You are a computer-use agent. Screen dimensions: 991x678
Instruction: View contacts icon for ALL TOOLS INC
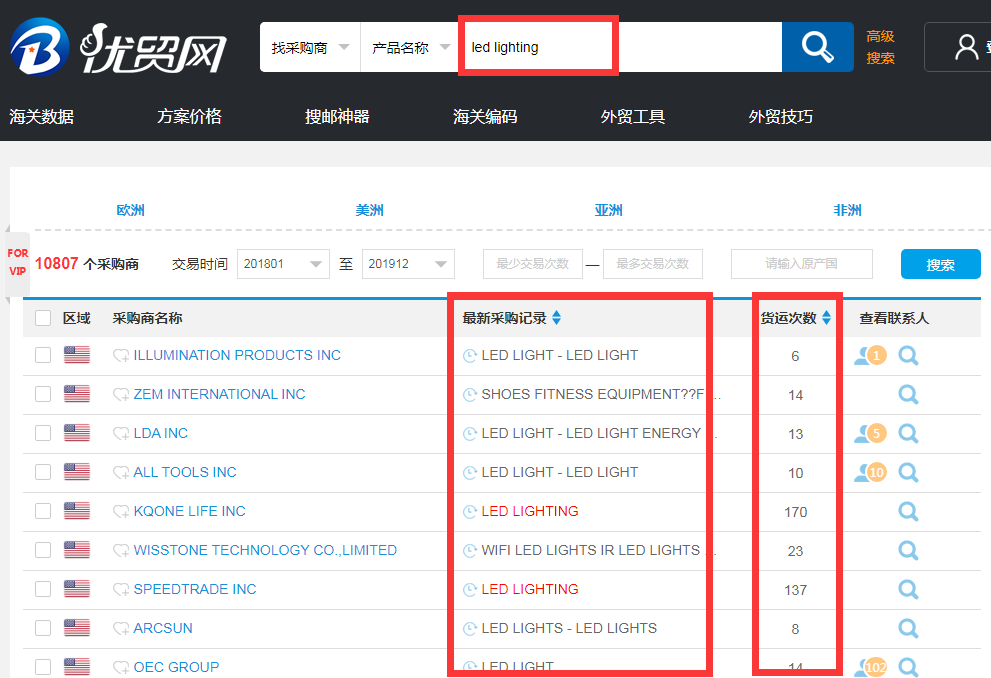pos(870,473)
